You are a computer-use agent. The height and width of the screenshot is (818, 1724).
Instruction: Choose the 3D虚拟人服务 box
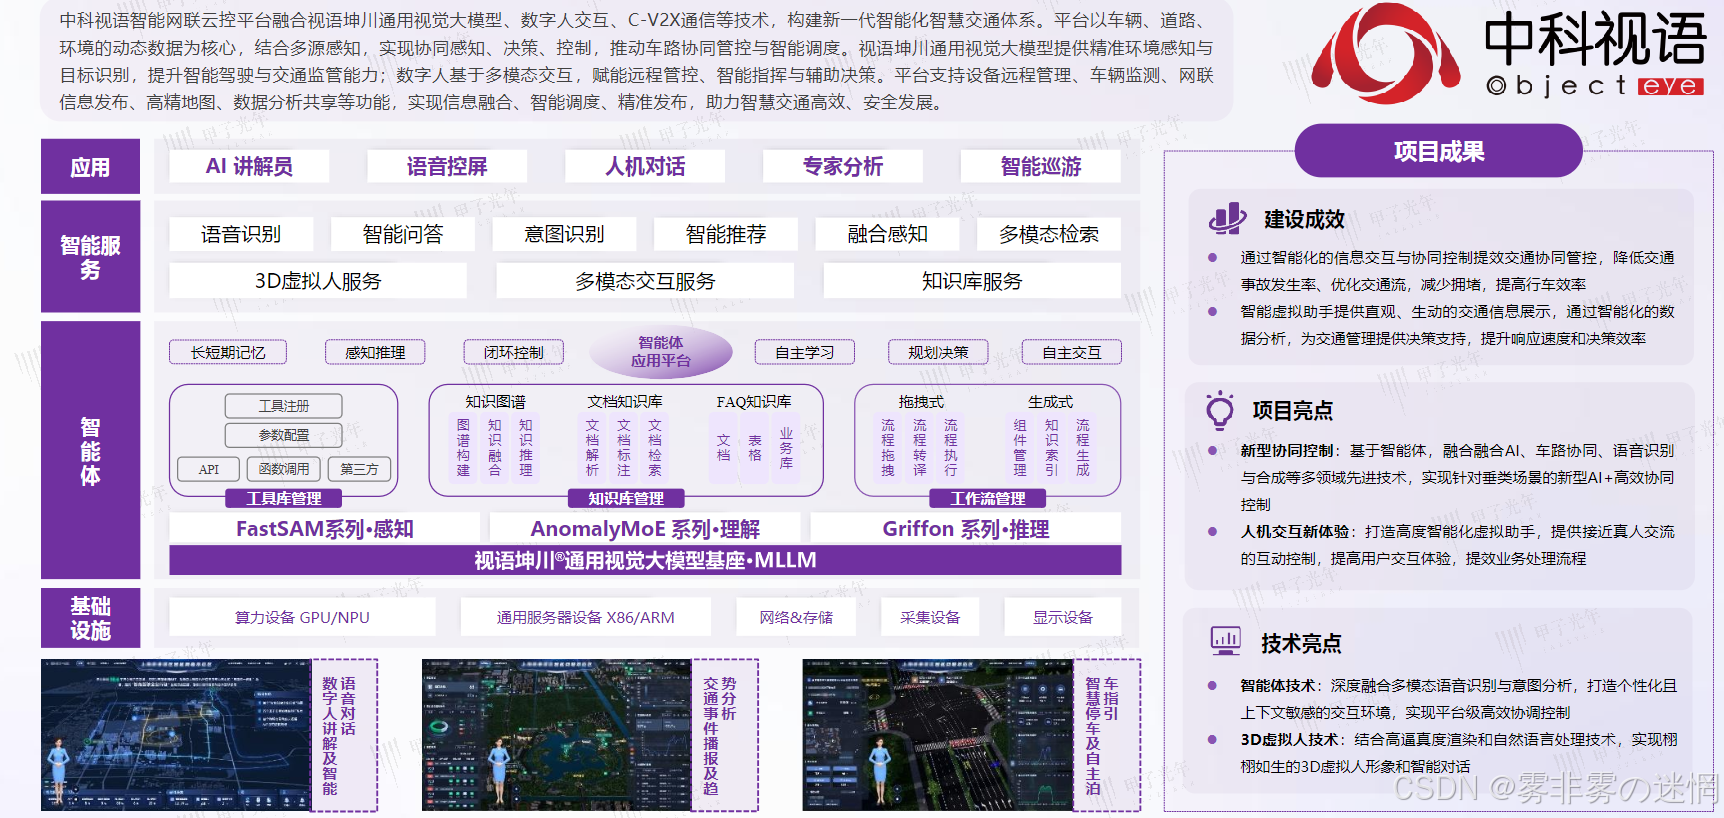point(318,281)
